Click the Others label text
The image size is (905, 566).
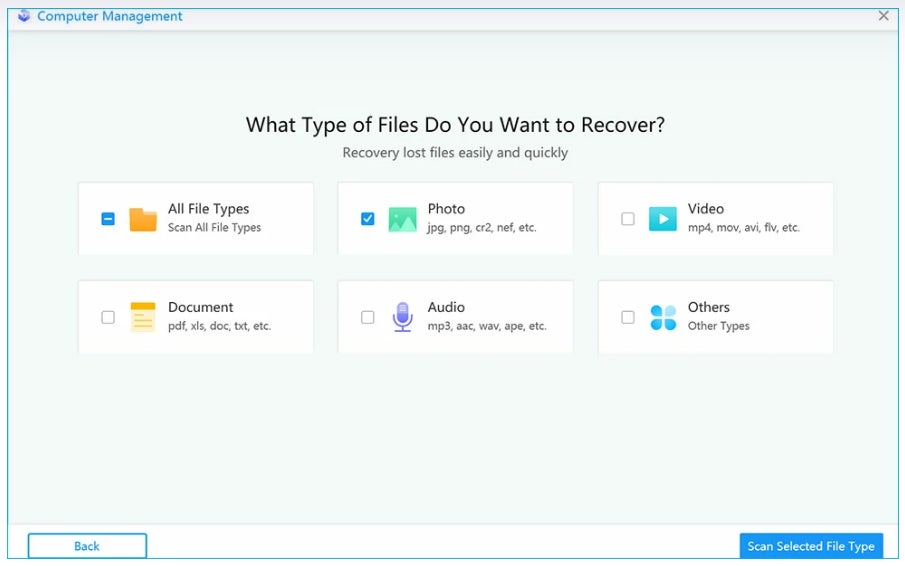coord(708,307)
